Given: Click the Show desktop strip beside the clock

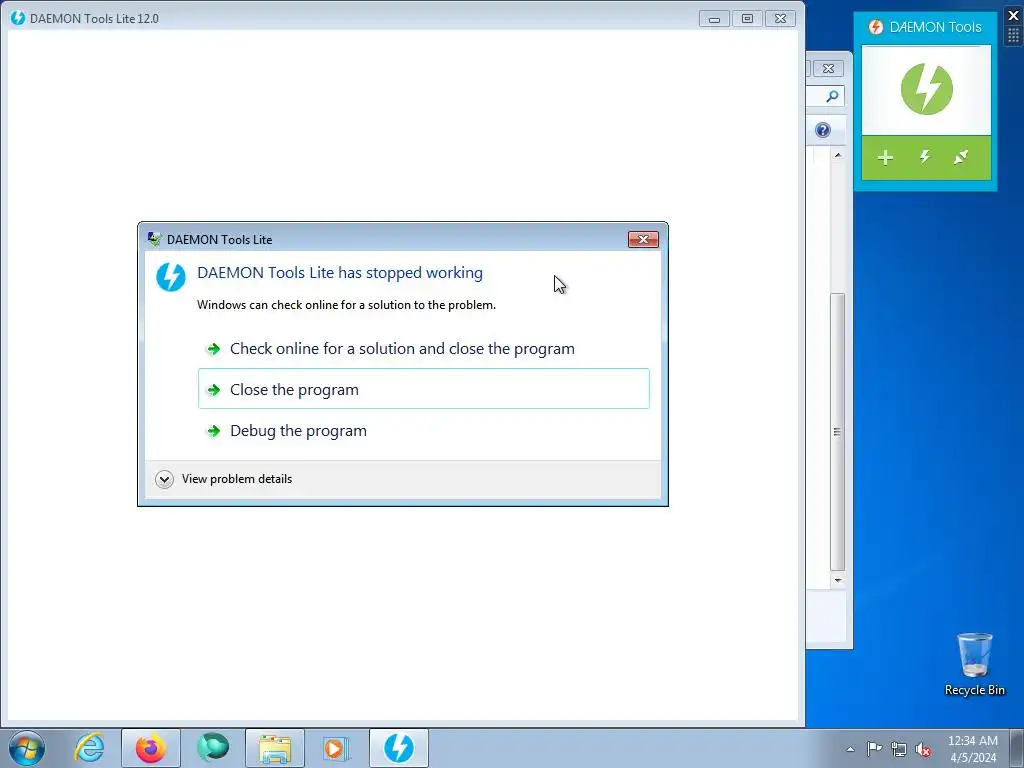Looking at the screenshot, I should (1017, 749).
